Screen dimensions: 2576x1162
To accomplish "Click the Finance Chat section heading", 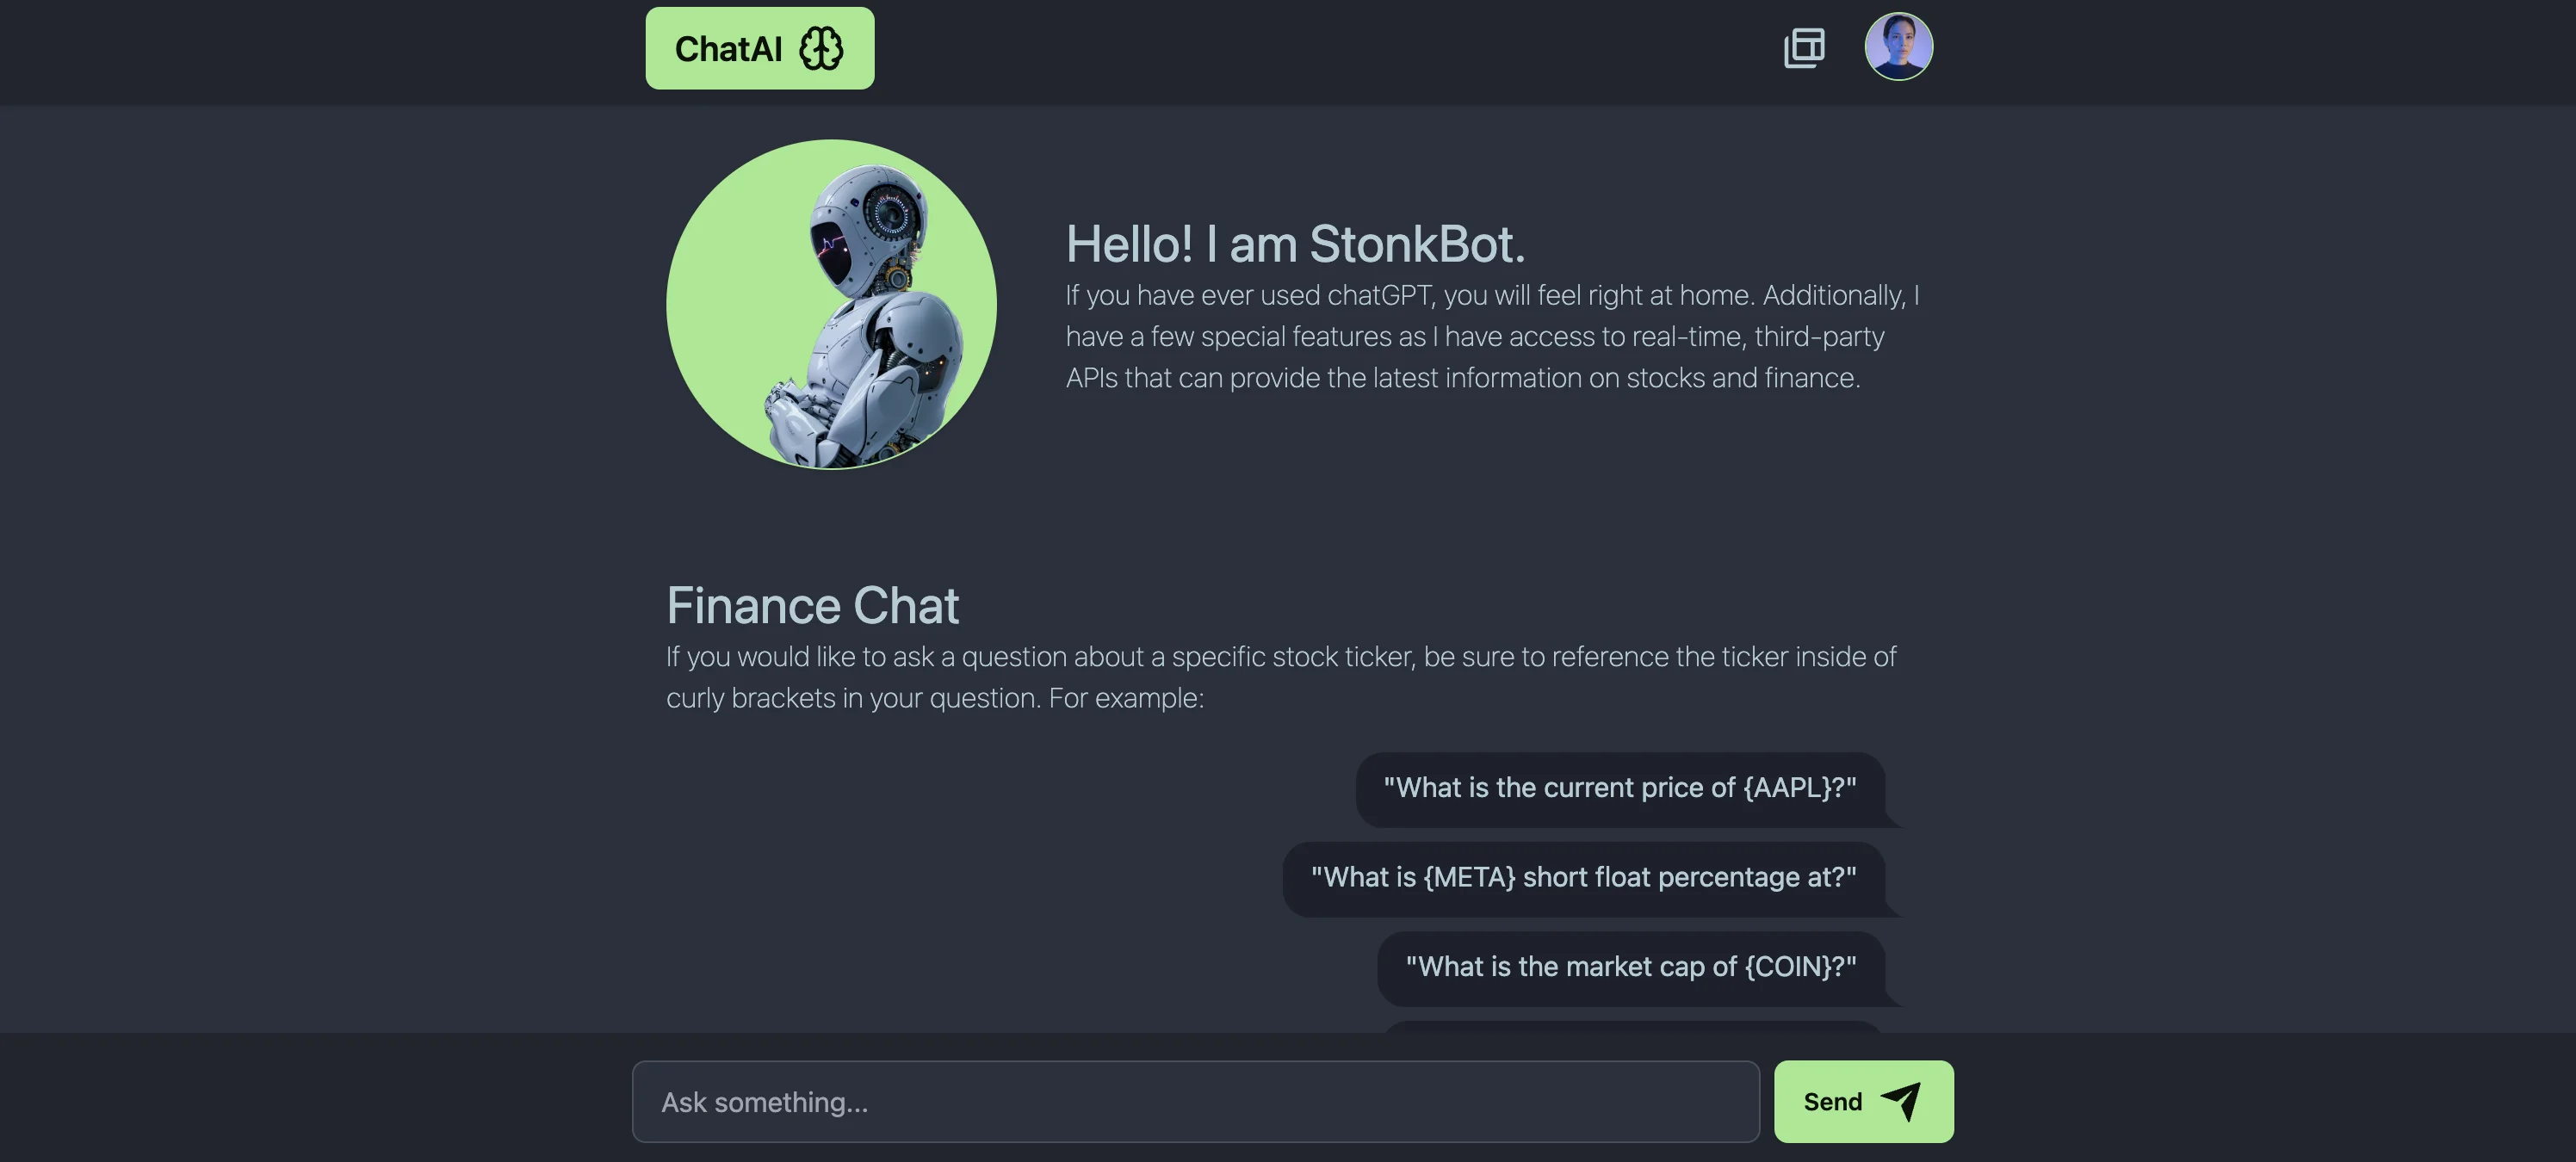I will [812, 604].
